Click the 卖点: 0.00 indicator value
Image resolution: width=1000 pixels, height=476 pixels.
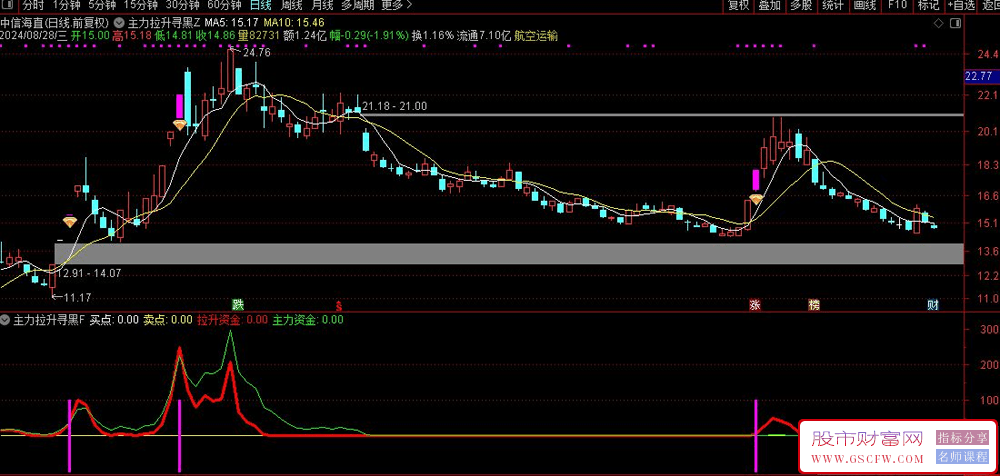point(167,320)
